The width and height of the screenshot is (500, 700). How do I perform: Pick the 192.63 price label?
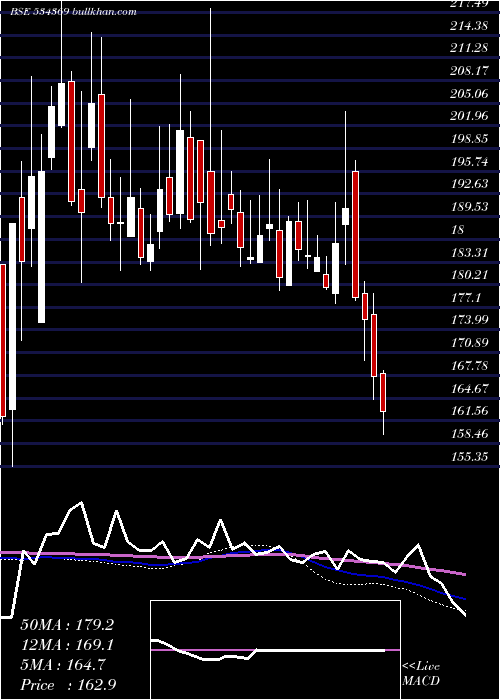pyautogui.click(x=469, y=184)
